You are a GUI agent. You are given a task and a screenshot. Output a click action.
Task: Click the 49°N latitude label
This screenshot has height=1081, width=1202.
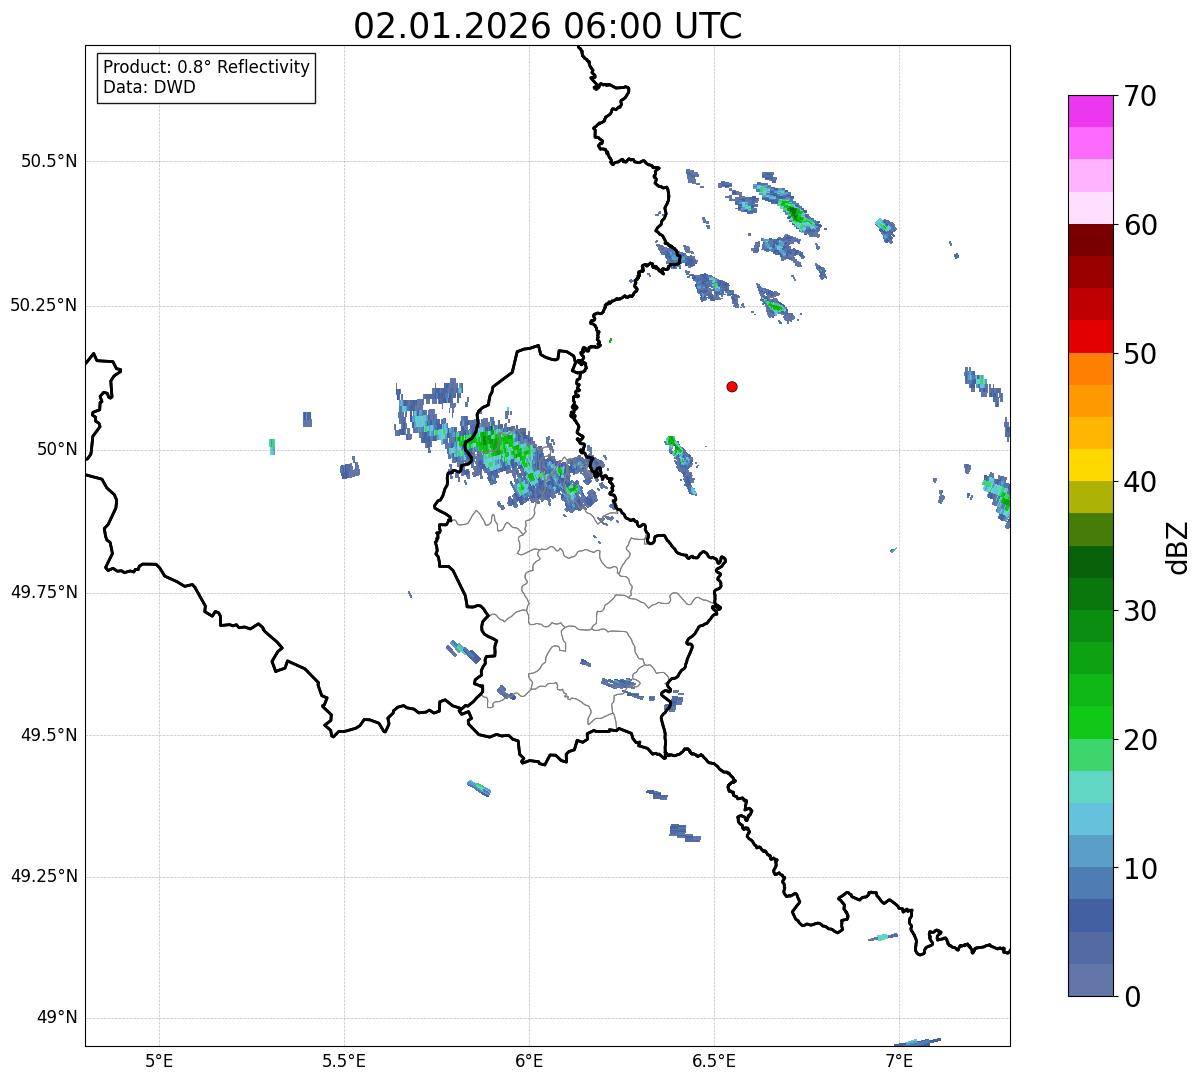(x=57, y=1018)
